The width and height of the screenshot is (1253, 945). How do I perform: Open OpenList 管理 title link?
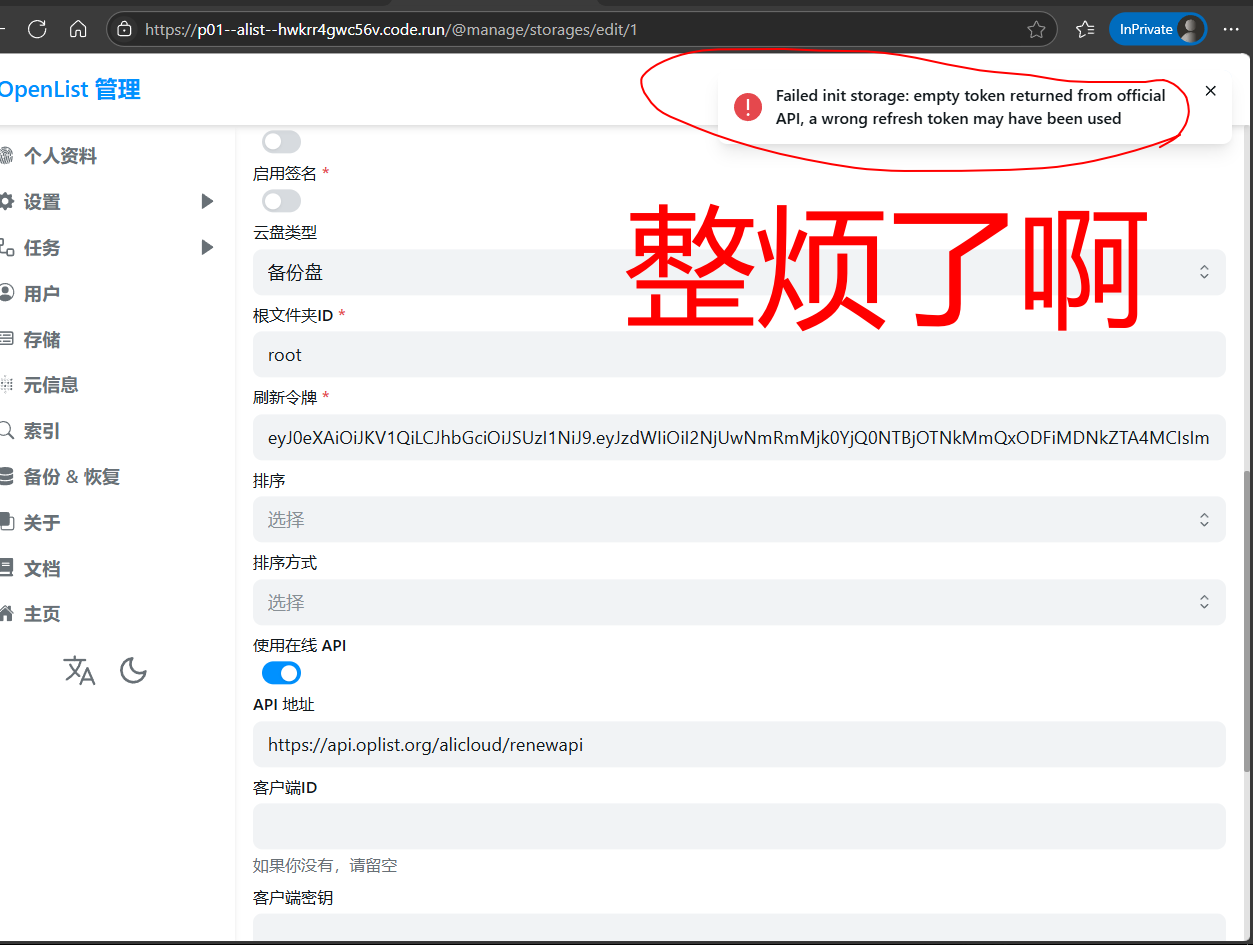coord(70,89)
